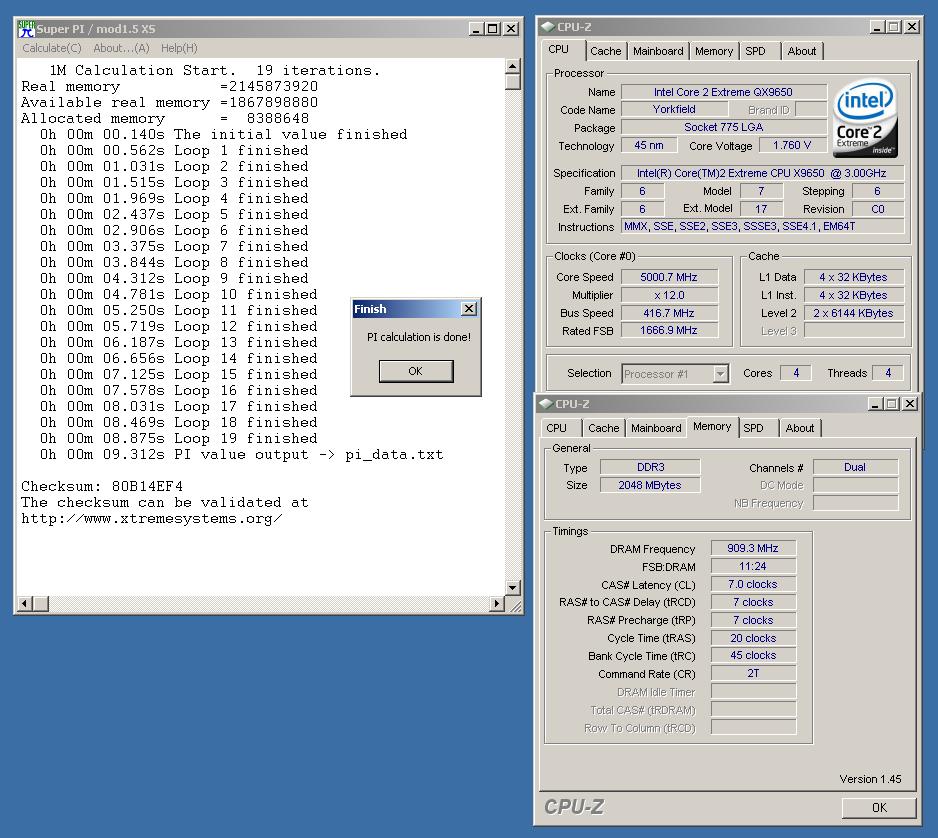Click the scroll-down arrow in Super PI
The image size is (938, 838).
(x=513, y=588)
